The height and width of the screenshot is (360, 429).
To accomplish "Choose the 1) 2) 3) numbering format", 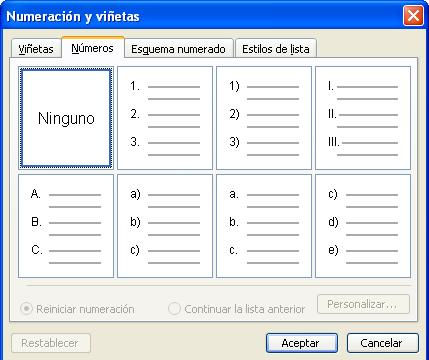I will pyautogui.click(x=264, y=118).
